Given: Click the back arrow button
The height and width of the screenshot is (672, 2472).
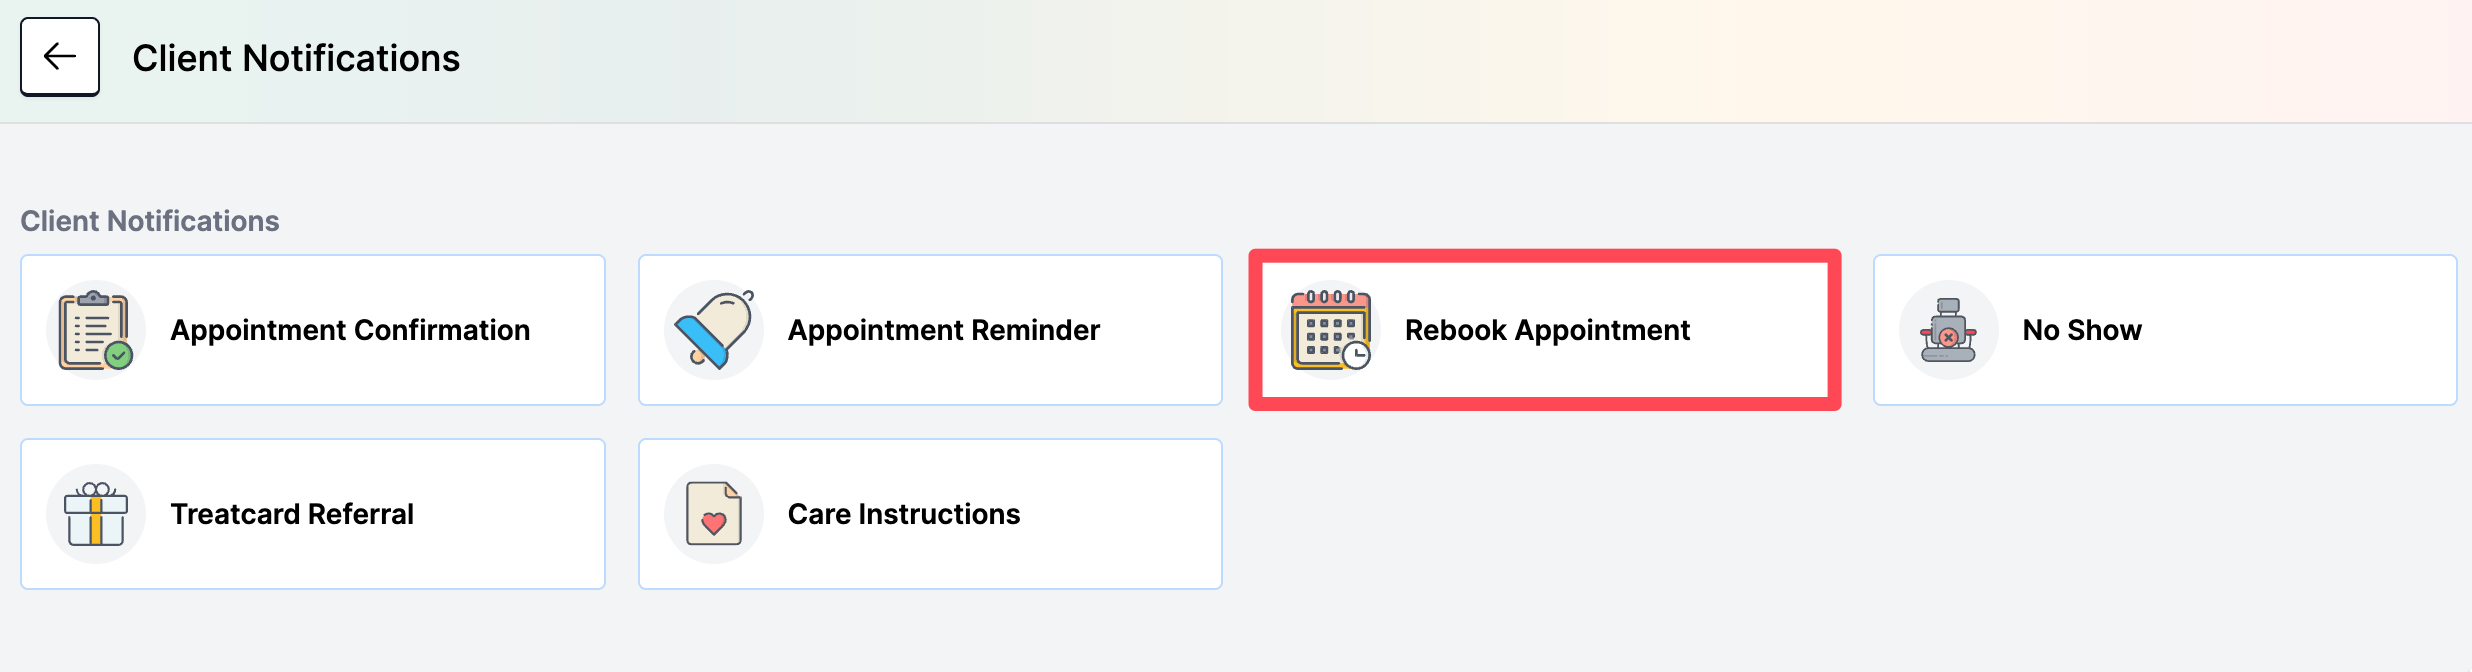Looking at the screenshot, I should pyautogui.click(x=60, y=57).
